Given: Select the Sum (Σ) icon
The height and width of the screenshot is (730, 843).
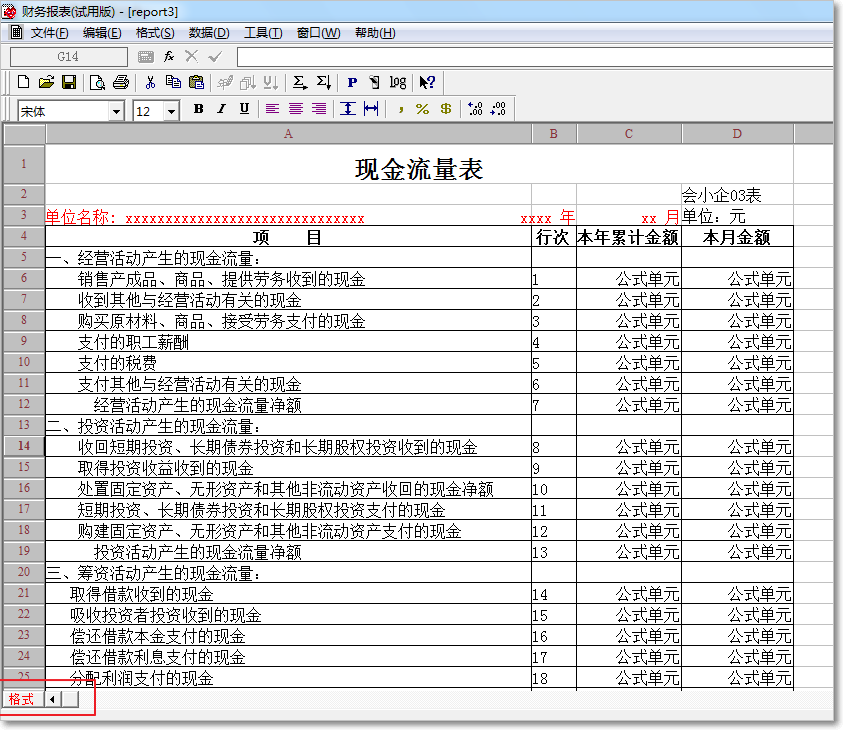Looking at the screenshot, I should (x=299, y=82).
